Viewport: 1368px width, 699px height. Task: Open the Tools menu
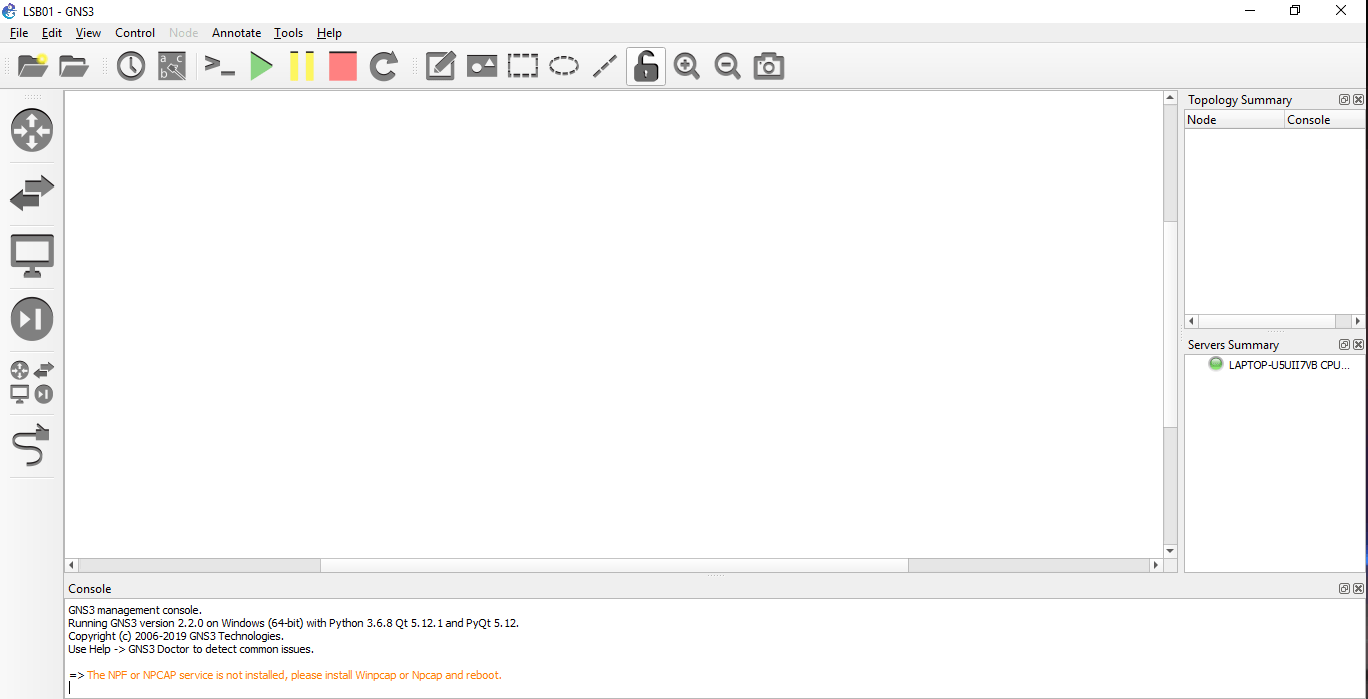288,33
